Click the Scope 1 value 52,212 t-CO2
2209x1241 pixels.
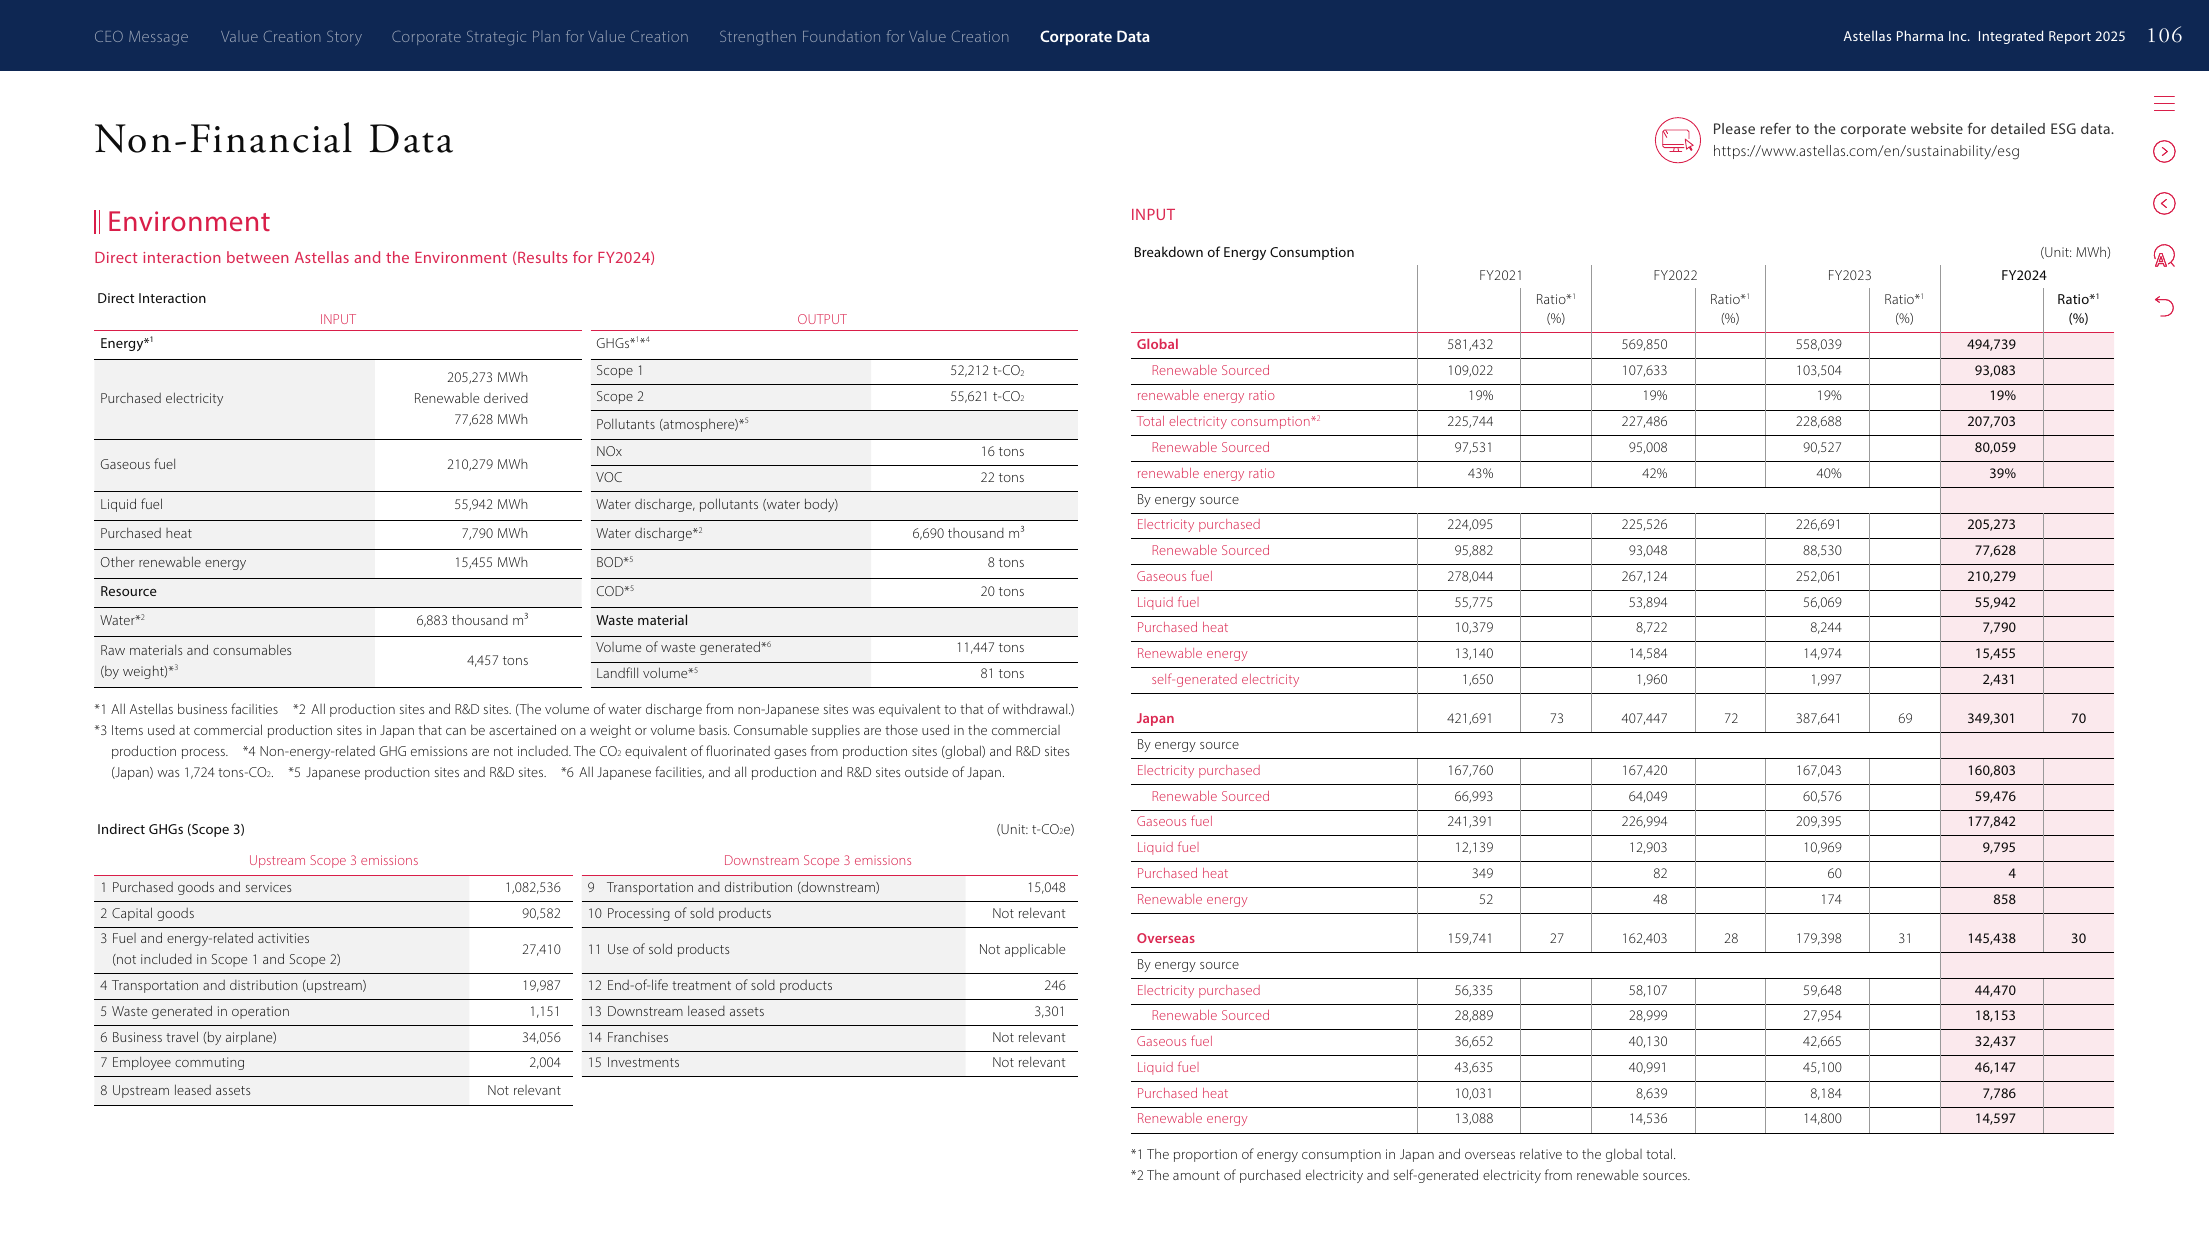point(987,370)
